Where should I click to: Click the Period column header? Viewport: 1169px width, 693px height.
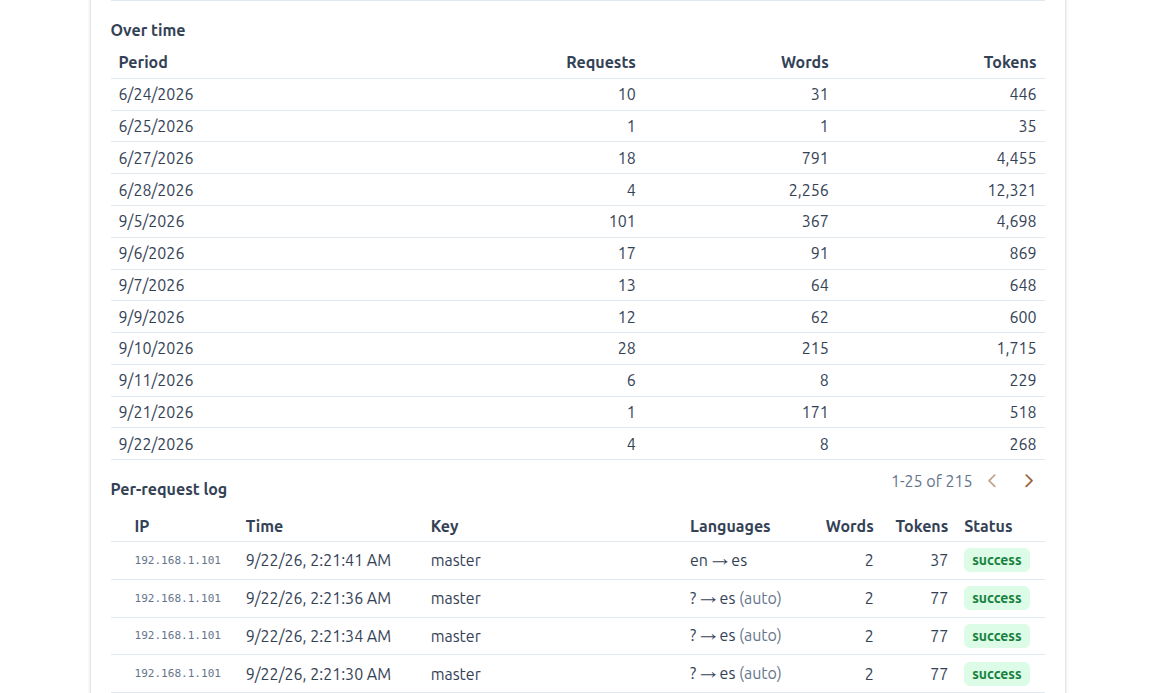(143, 63)
